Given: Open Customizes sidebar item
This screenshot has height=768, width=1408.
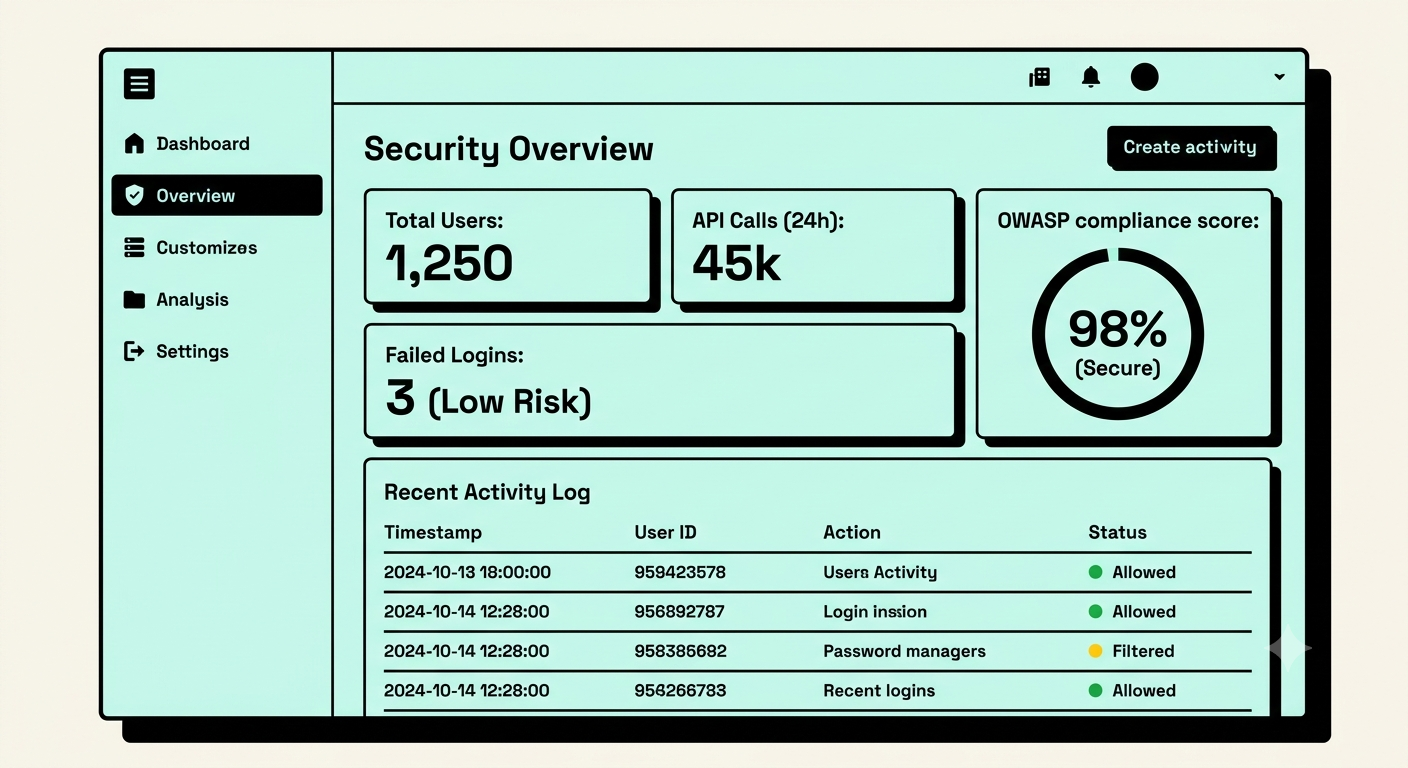Looking at the screenshot, I should pos(207,247).
